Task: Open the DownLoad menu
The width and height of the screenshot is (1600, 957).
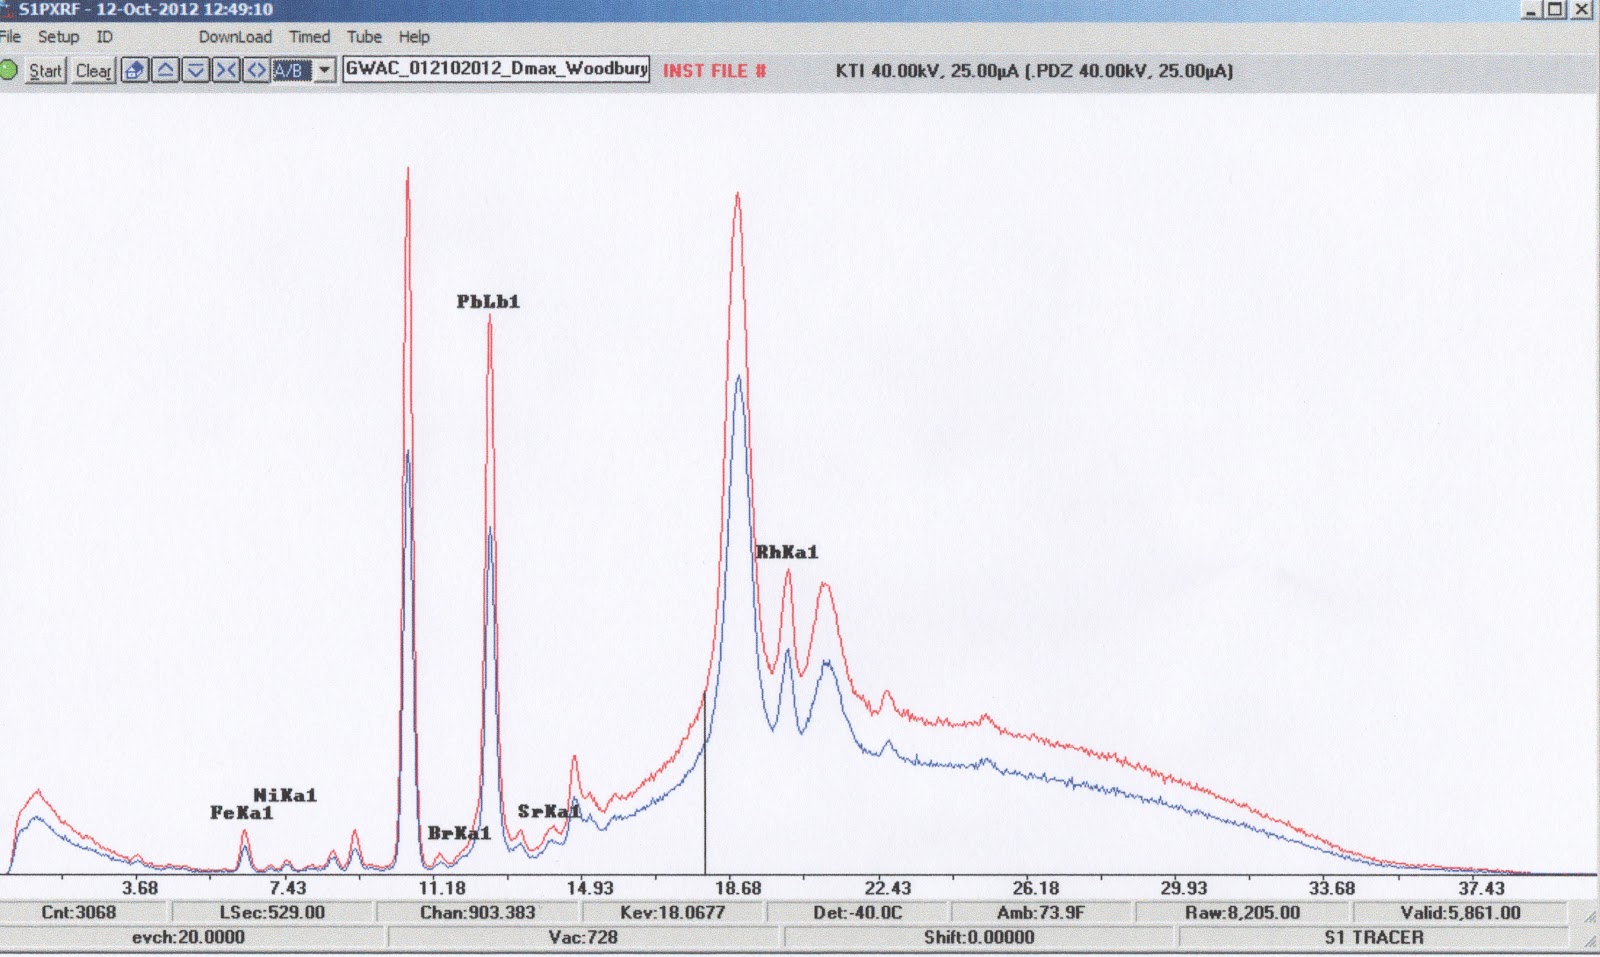Action: [235, 37]
